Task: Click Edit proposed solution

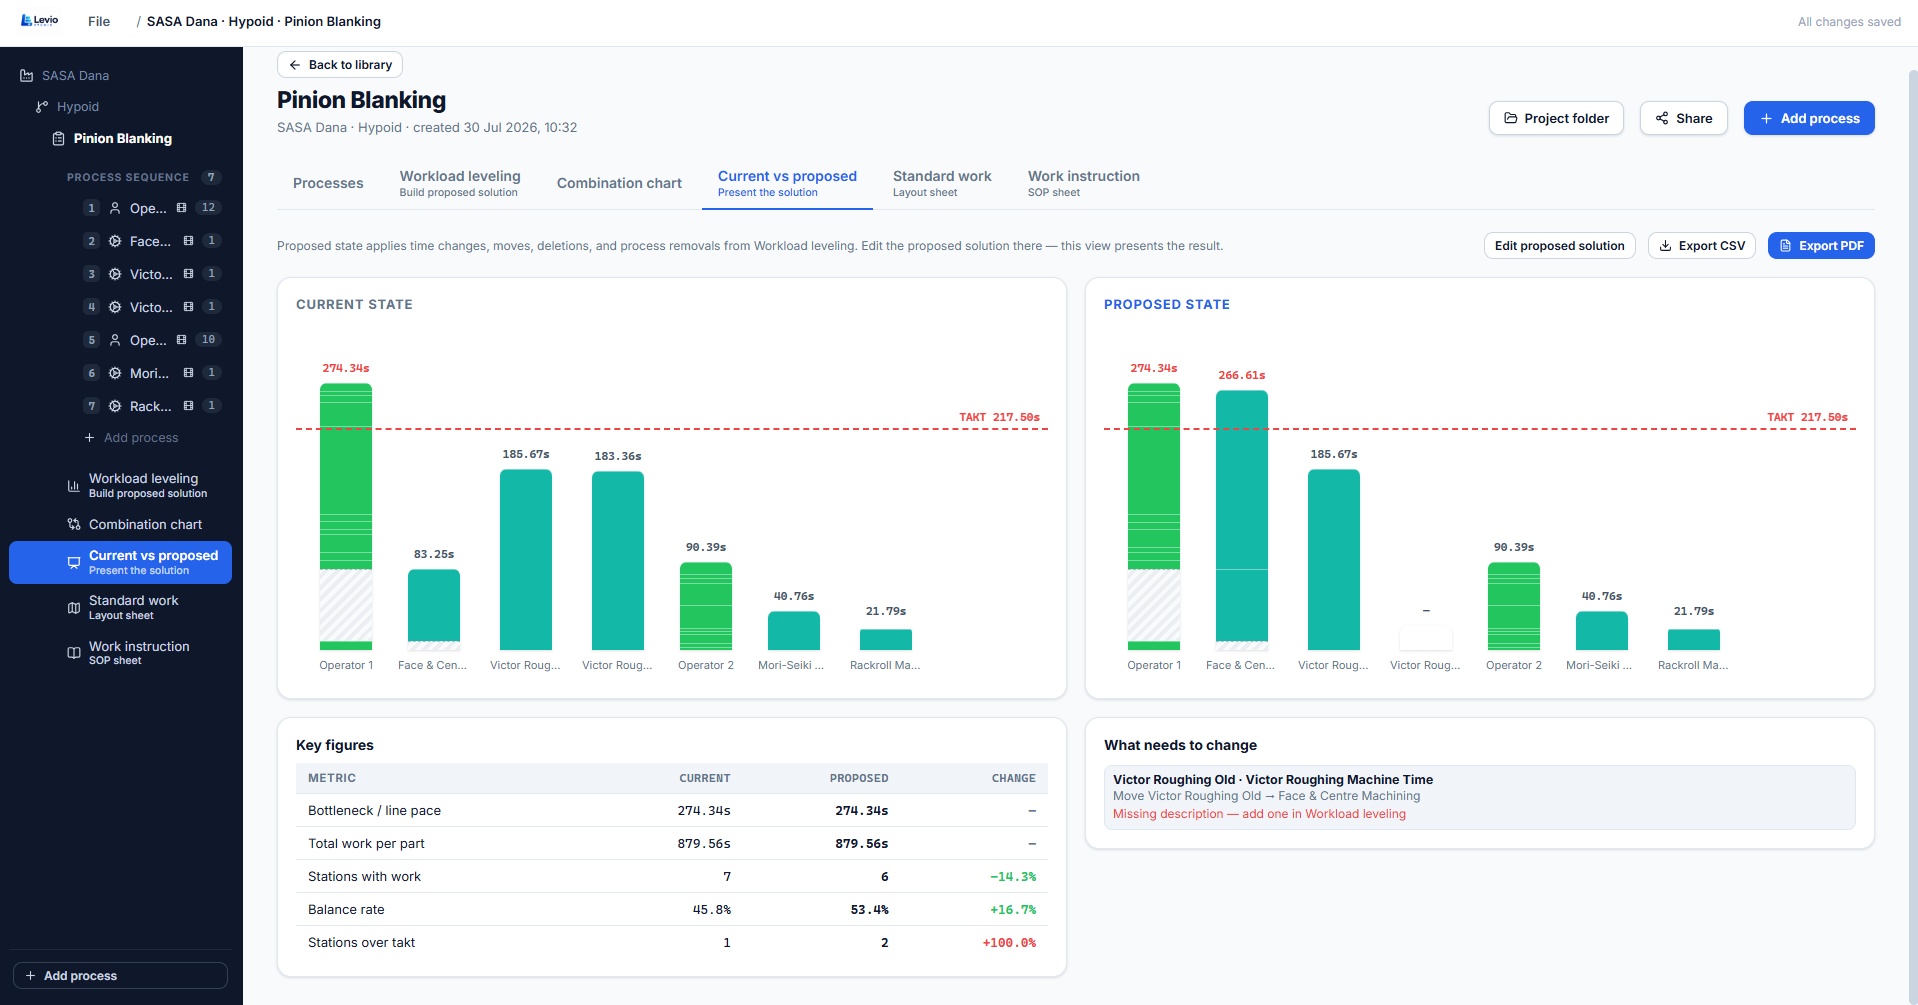Action: [x=1559, y=246]
